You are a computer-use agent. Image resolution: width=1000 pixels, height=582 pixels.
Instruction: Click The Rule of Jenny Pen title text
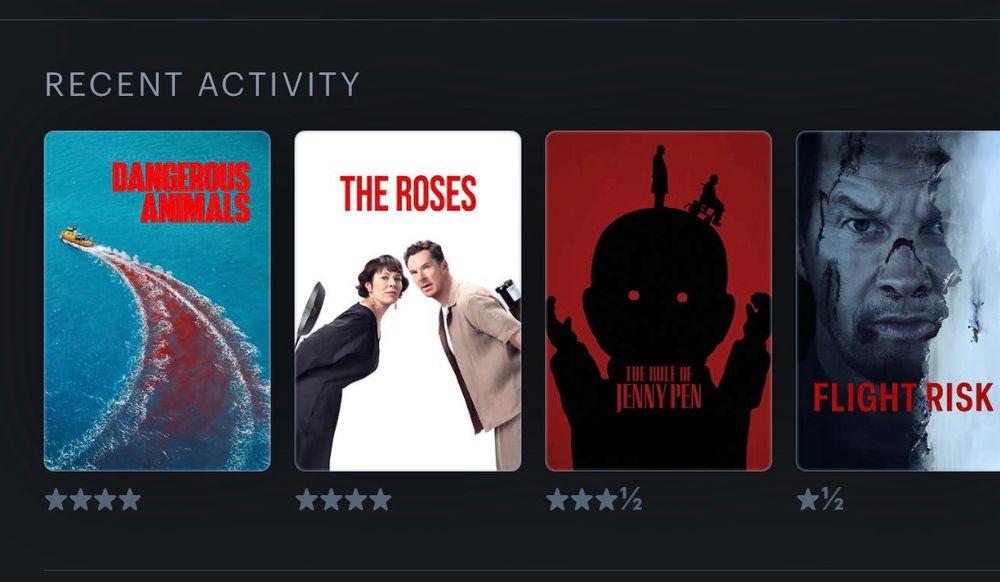(659, 388)
